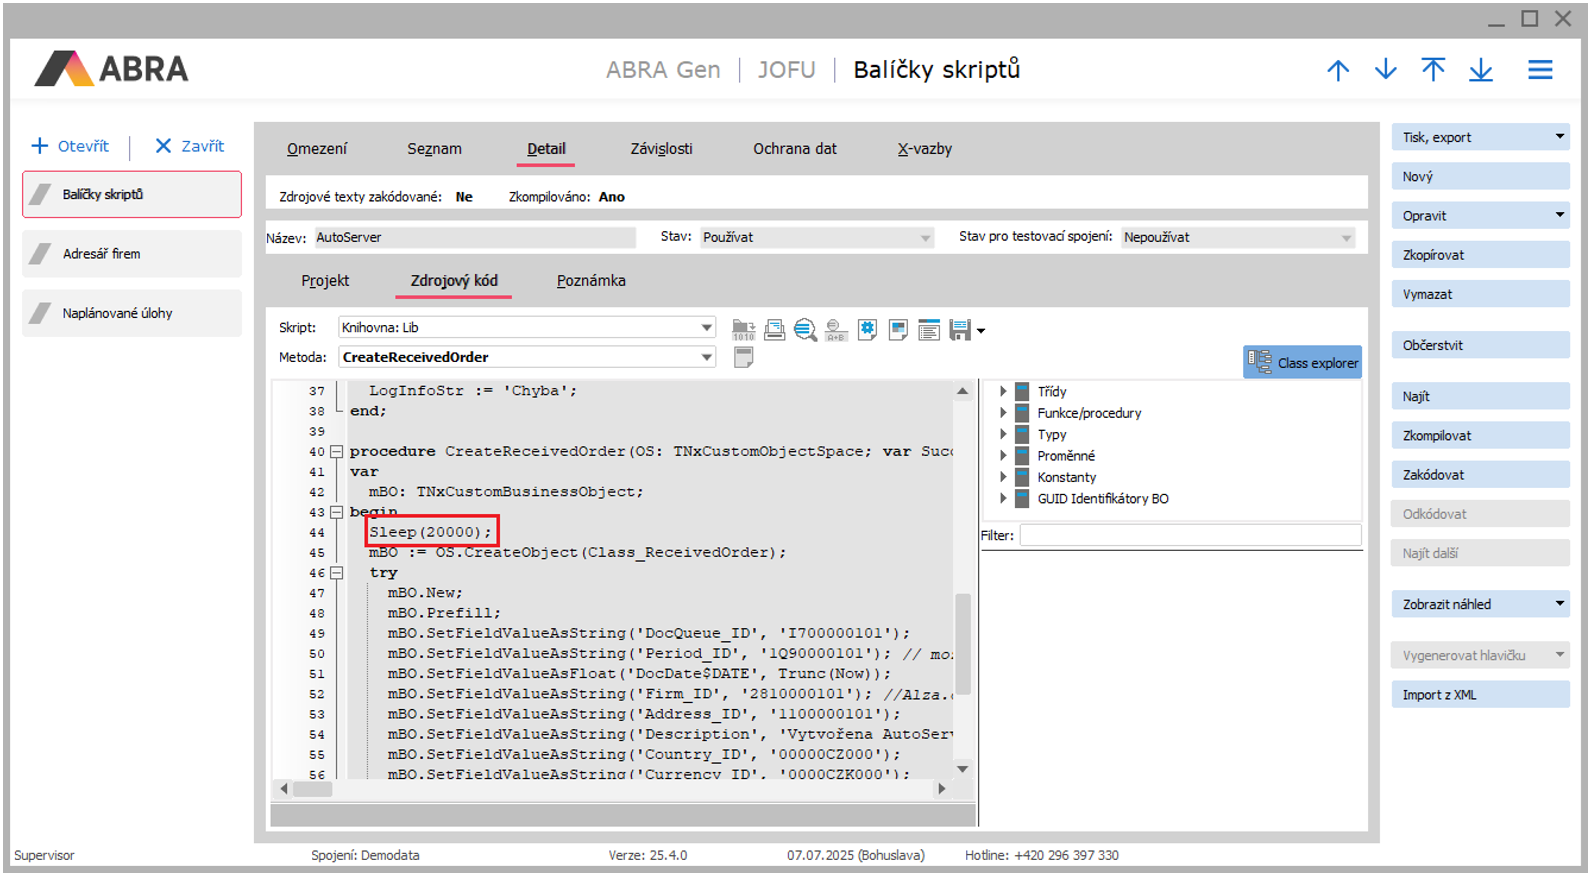Click the folder with 1010 binary icon
Viewport: 1589px width, 876px height.
[743, 330]
